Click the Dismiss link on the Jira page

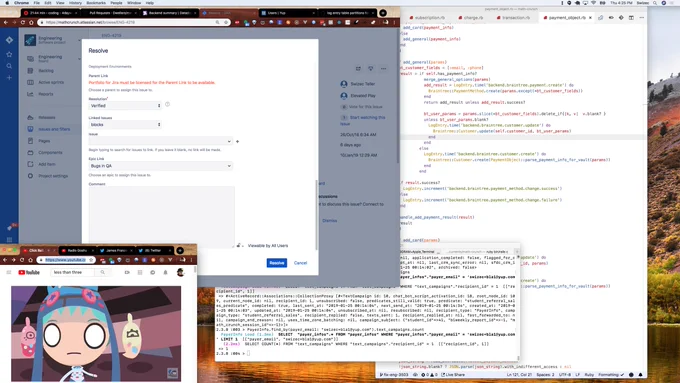point(330,221)
